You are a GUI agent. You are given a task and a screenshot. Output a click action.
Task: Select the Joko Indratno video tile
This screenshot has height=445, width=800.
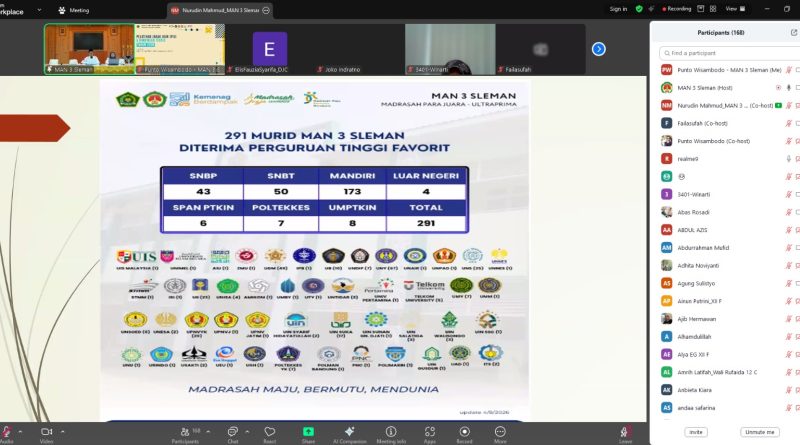coord(360,49)
